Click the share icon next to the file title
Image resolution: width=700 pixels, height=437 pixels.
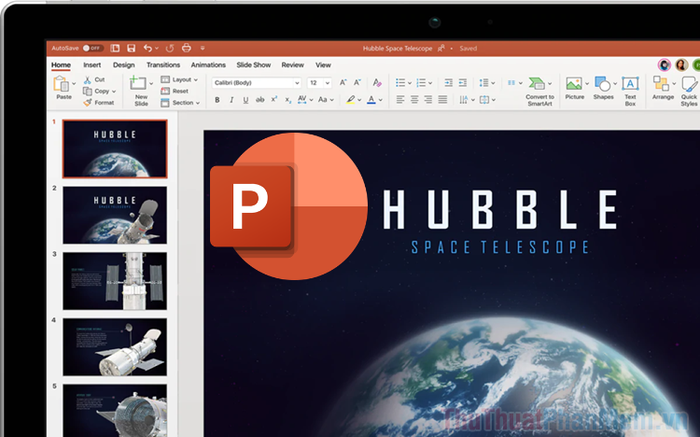(441, 48)
